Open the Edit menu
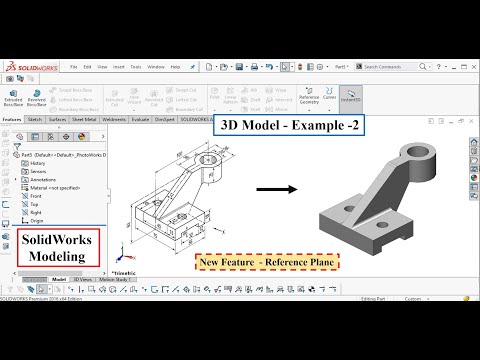This screenshot has height=360, width=480. (87, 67)
